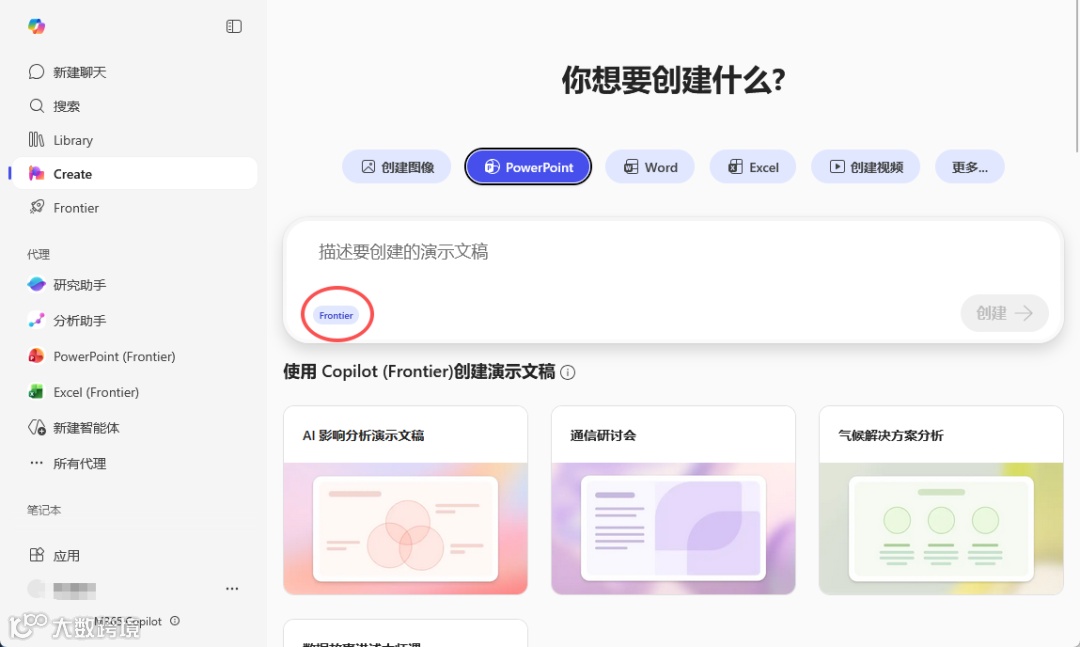Open PowerPoint (Frontier) agent

click(134, 356)
